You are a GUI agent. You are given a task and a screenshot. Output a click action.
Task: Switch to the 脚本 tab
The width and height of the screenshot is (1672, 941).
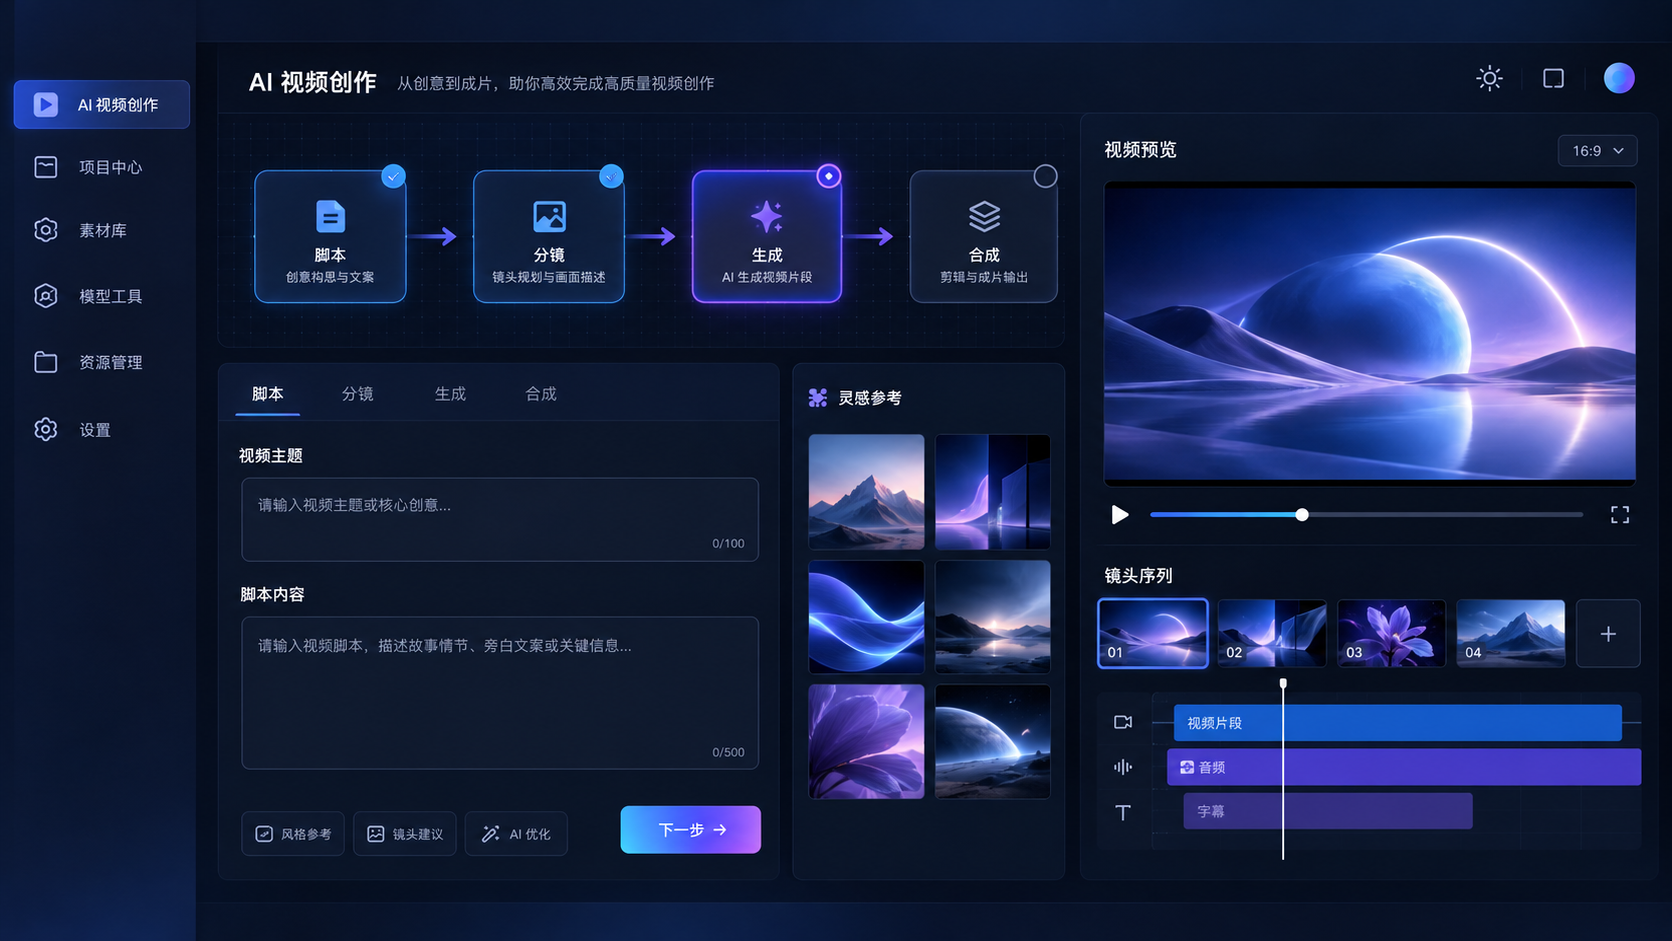(x=268, y=394)
